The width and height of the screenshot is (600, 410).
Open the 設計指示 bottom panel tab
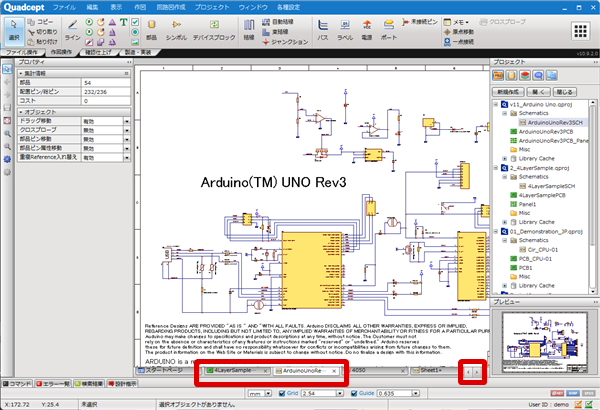(123, 384)
